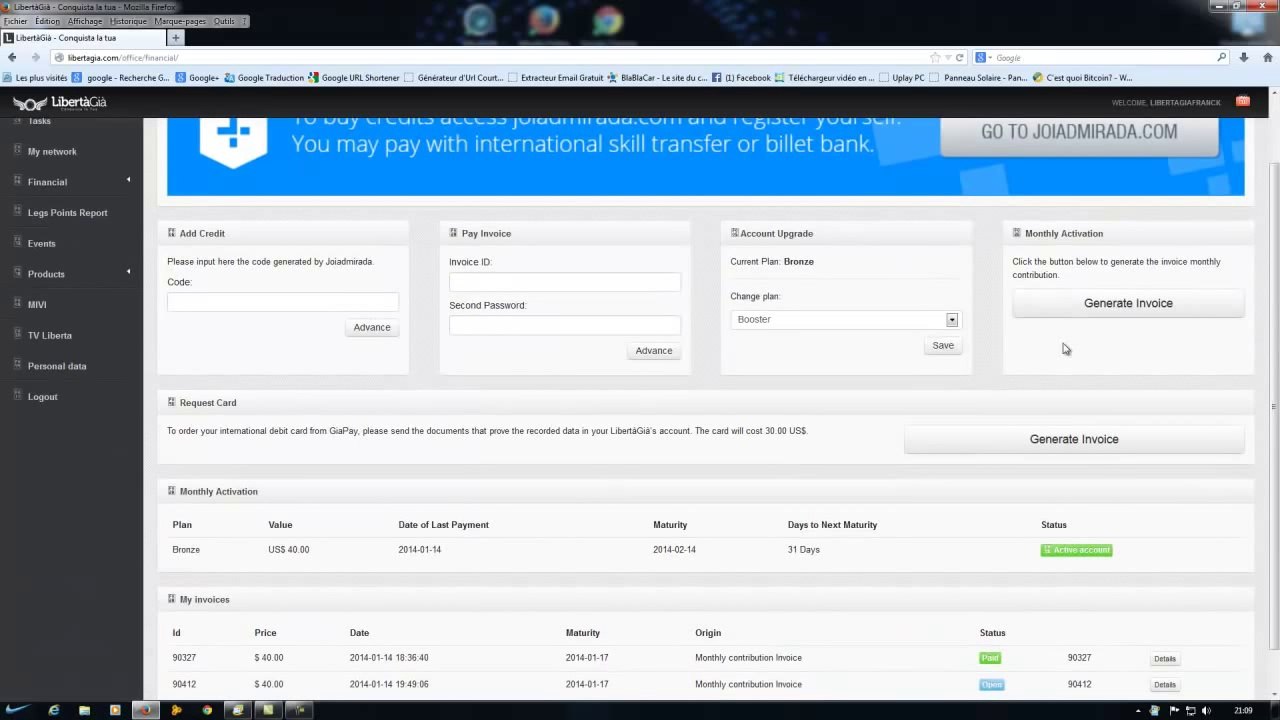Open the Google Traduction bookmark
This screenshot has width=1280, height=720.
click(x=264, y=78)
